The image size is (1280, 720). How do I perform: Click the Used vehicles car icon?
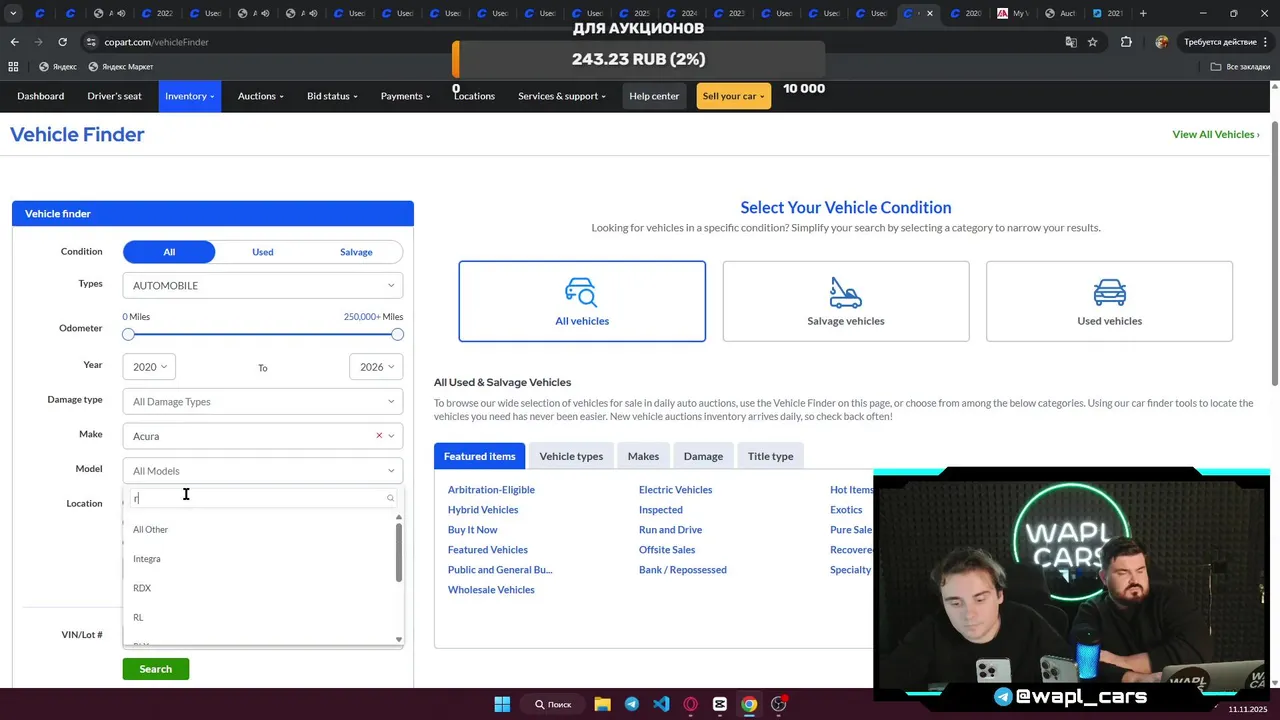click(1109, 292)
